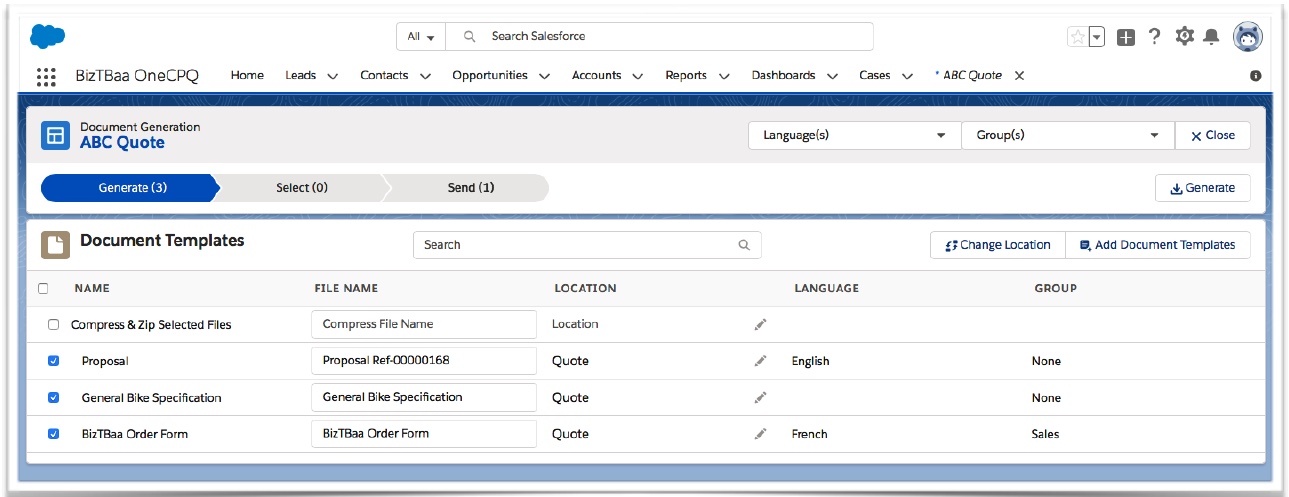
Task: Click Add Document Templates button
Action: [1157, 245]
